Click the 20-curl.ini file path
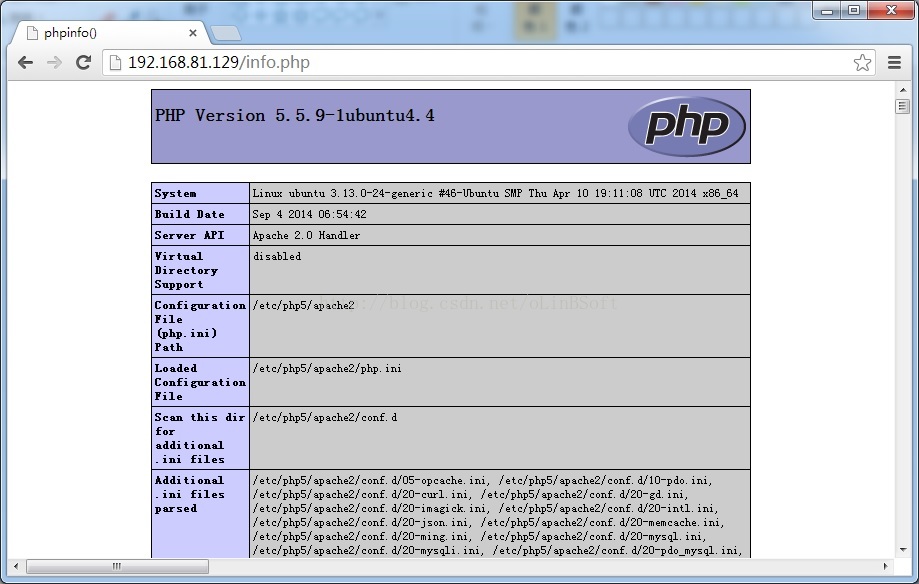Viewport: 919px width, 584px height. [x=361, y=494]
